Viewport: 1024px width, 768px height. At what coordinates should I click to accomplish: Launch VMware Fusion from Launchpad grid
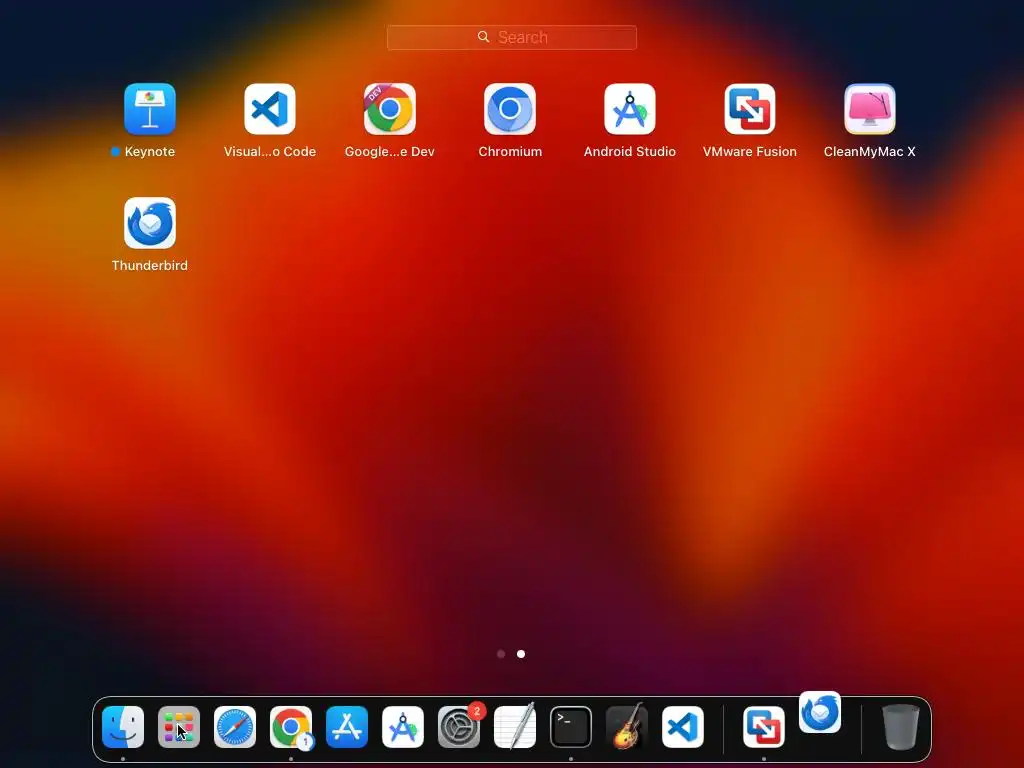pos(750,108)
